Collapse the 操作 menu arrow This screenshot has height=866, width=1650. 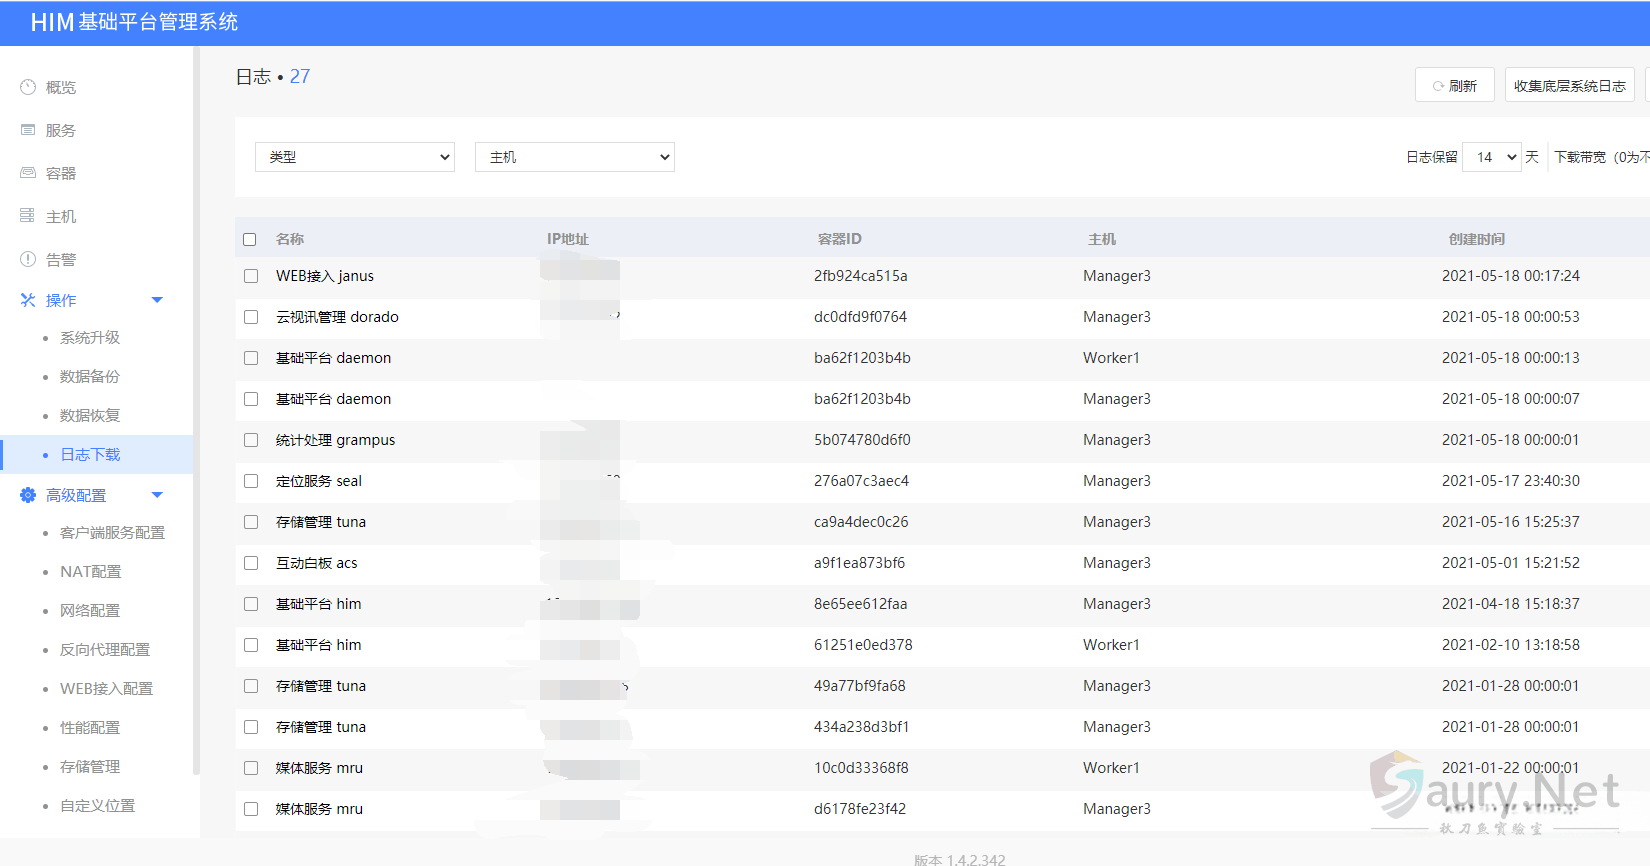(157, 300)
